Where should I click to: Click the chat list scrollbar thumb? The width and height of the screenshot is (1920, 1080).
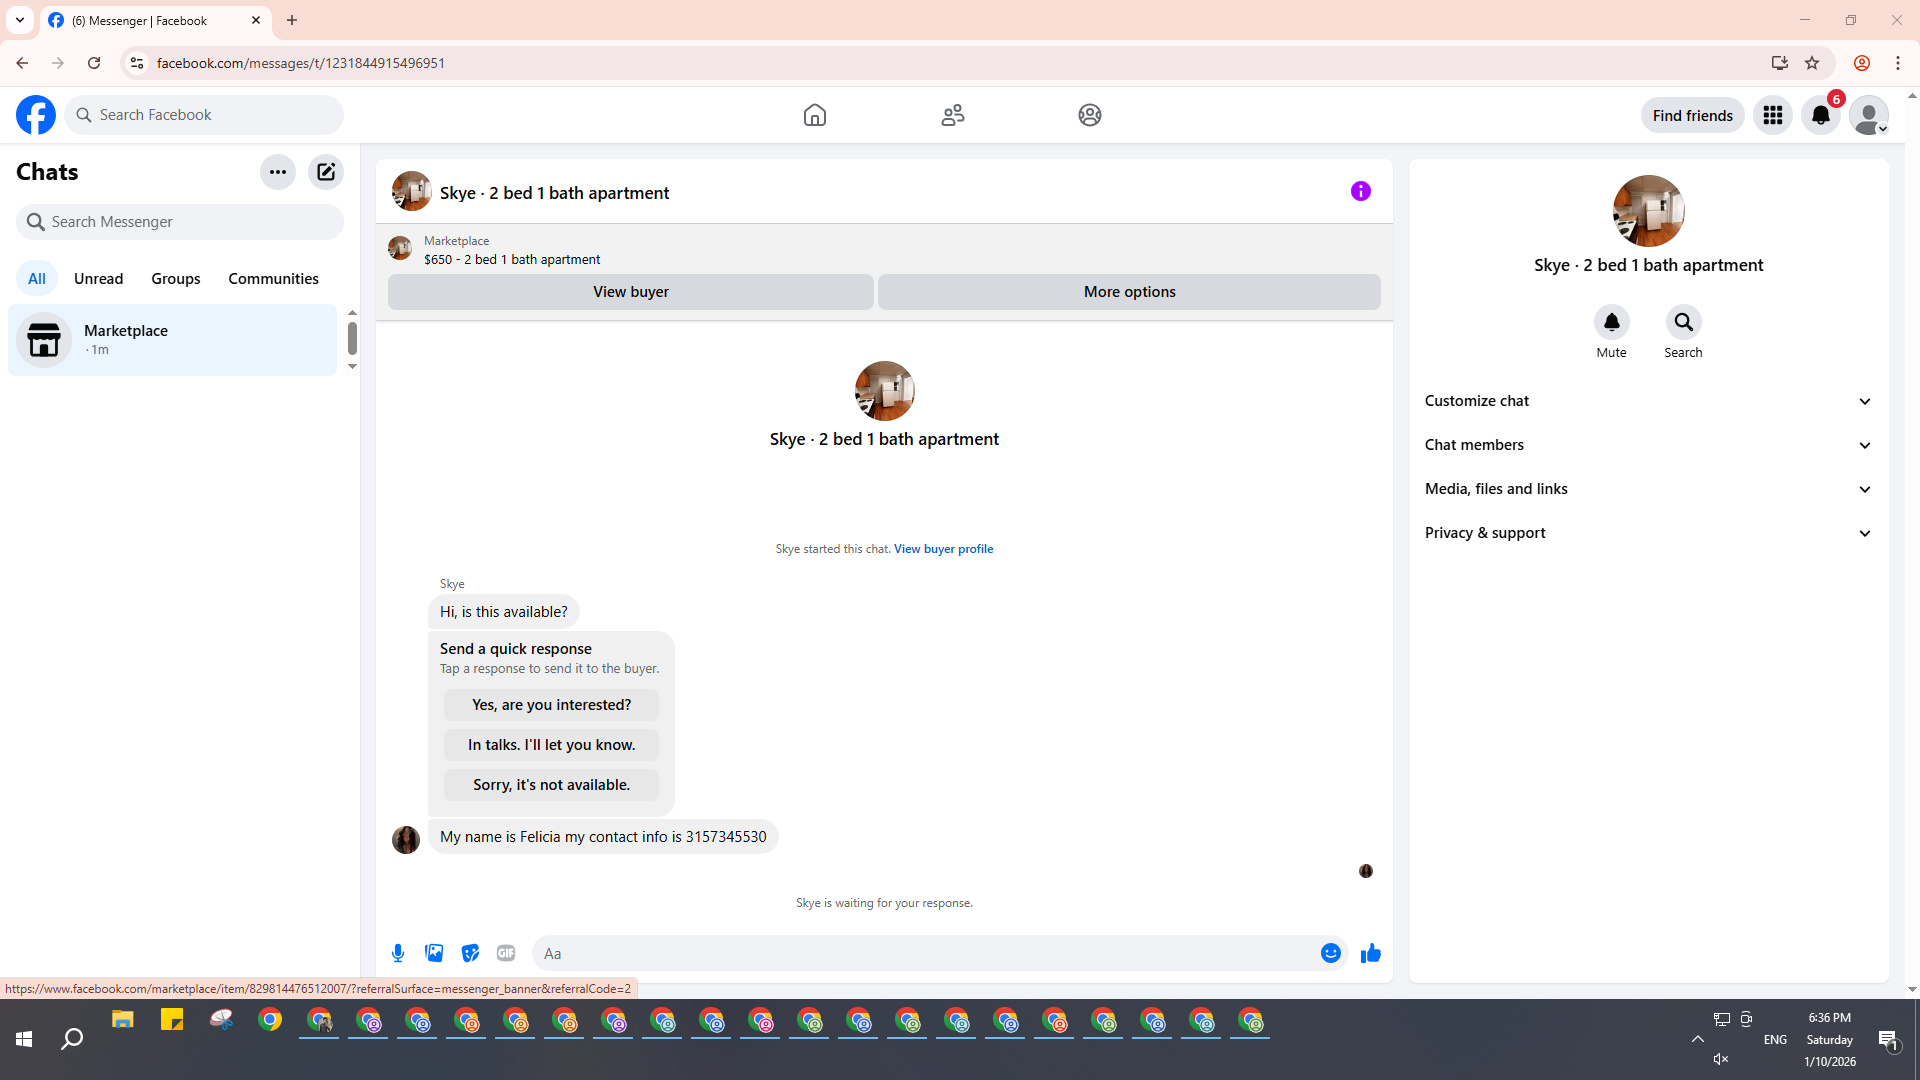[352, 339]
